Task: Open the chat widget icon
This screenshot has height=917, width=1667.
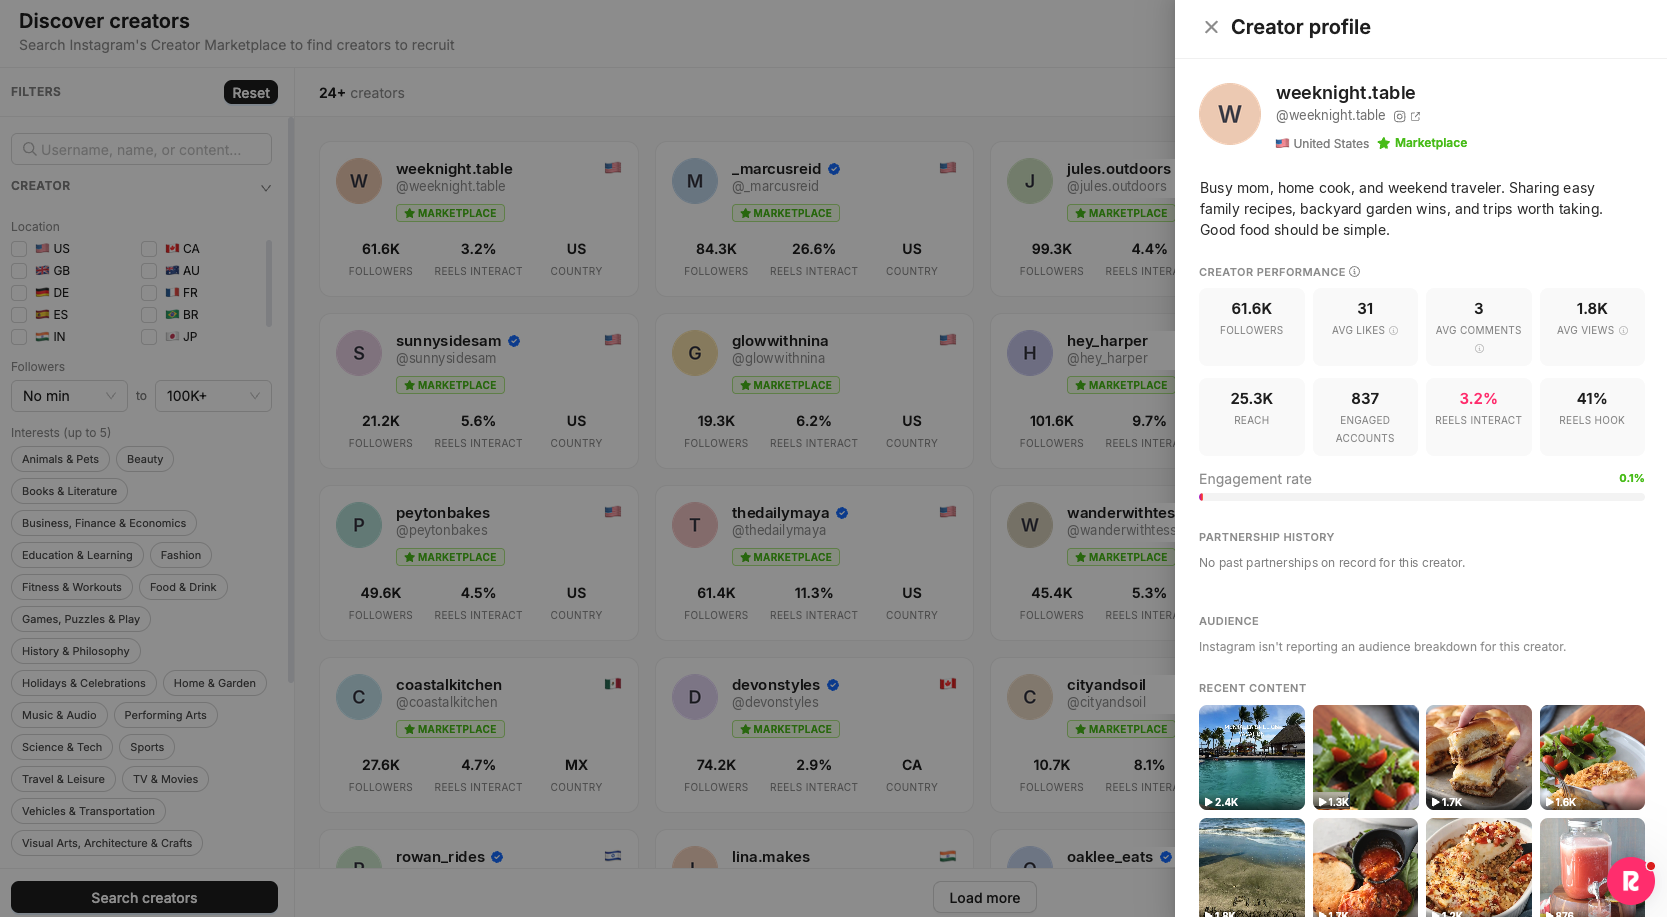Action: 1631,881
